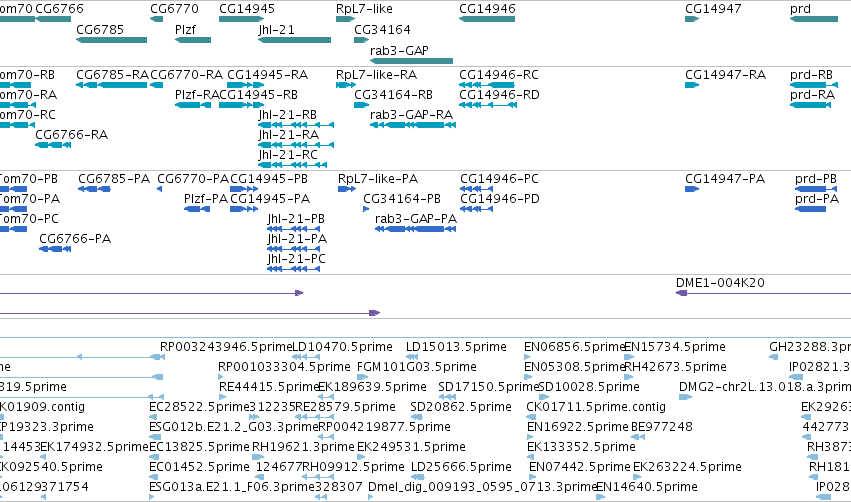Select the CG6785 gene feature bar

[111, 40]
